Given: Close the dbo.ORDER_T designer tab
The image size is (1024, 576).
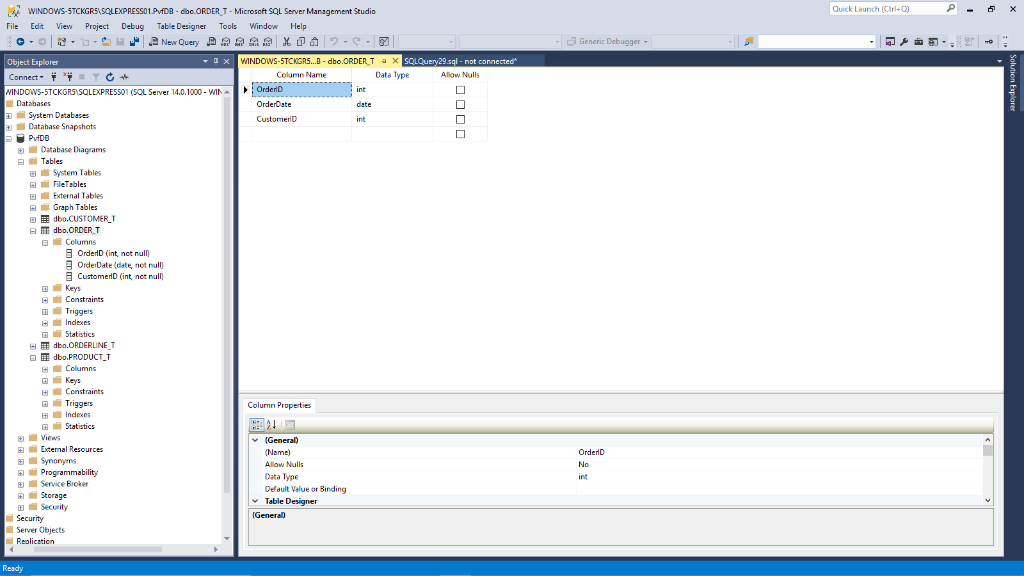Looking at the screenshot, I should point(395,61).
